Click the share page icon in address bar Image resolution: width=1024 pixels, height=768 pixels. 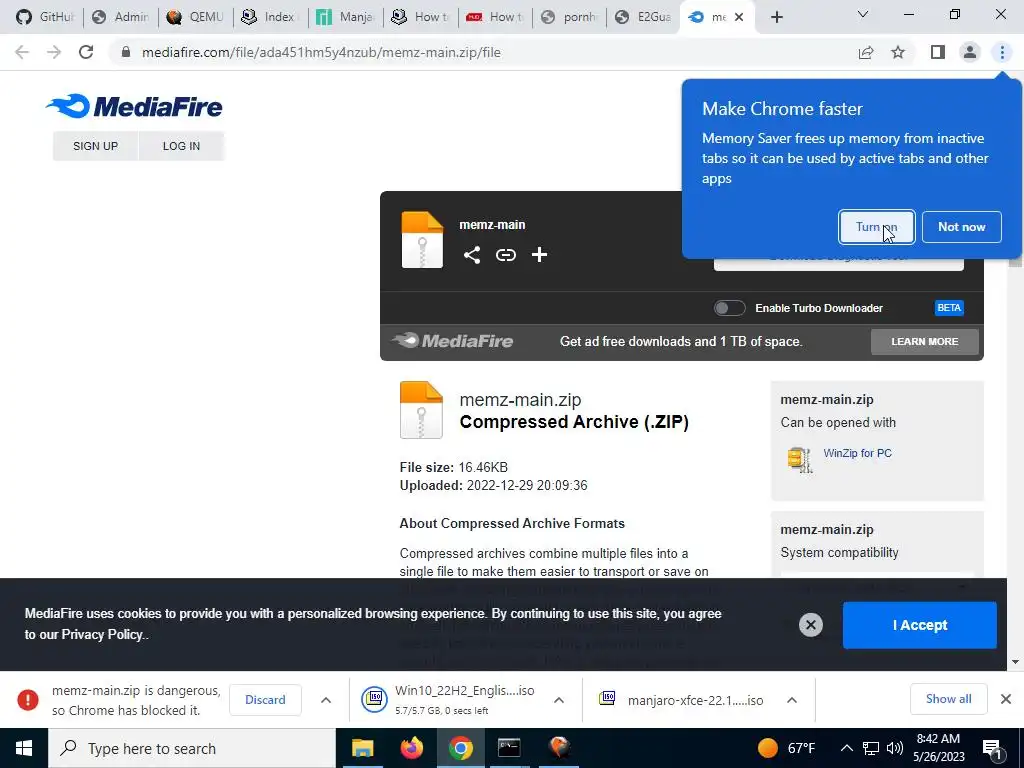pyautogui.click(x=866, y=52)
